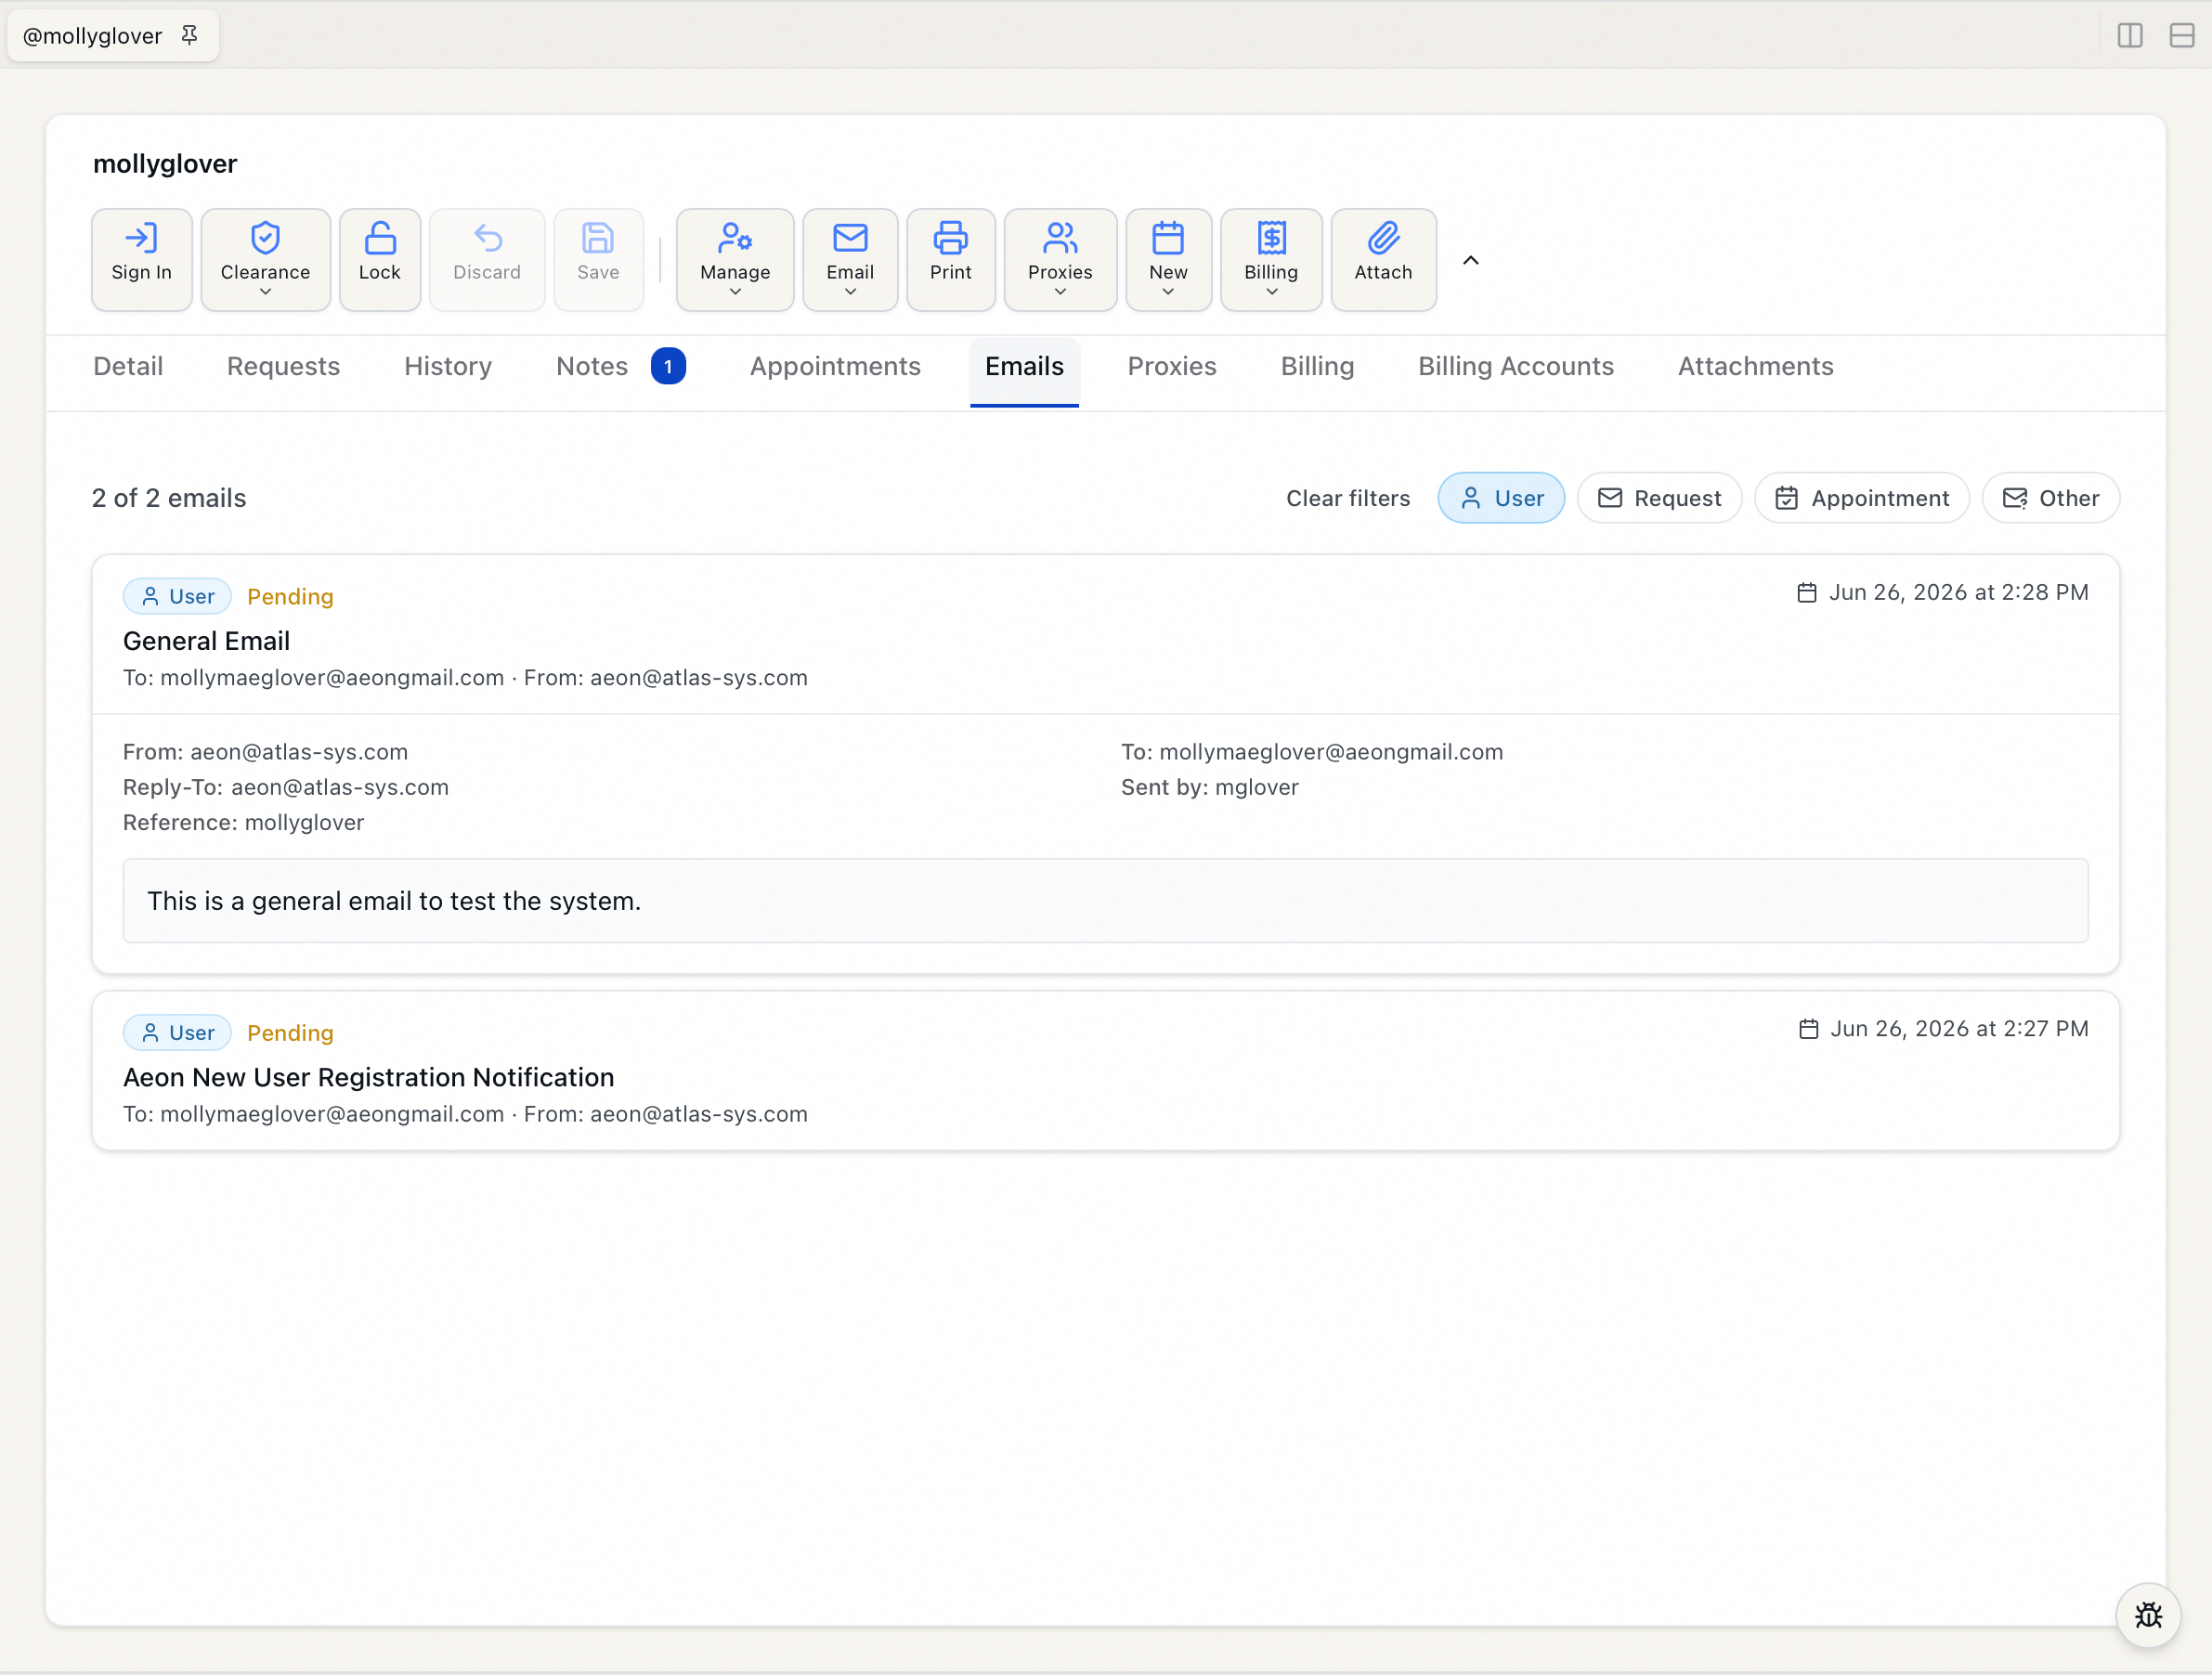Image resolution: width=2212 pixels, height=1675 pixels.
Task: Open the Billing toolbar dropdown
Action: [1271, 259]
